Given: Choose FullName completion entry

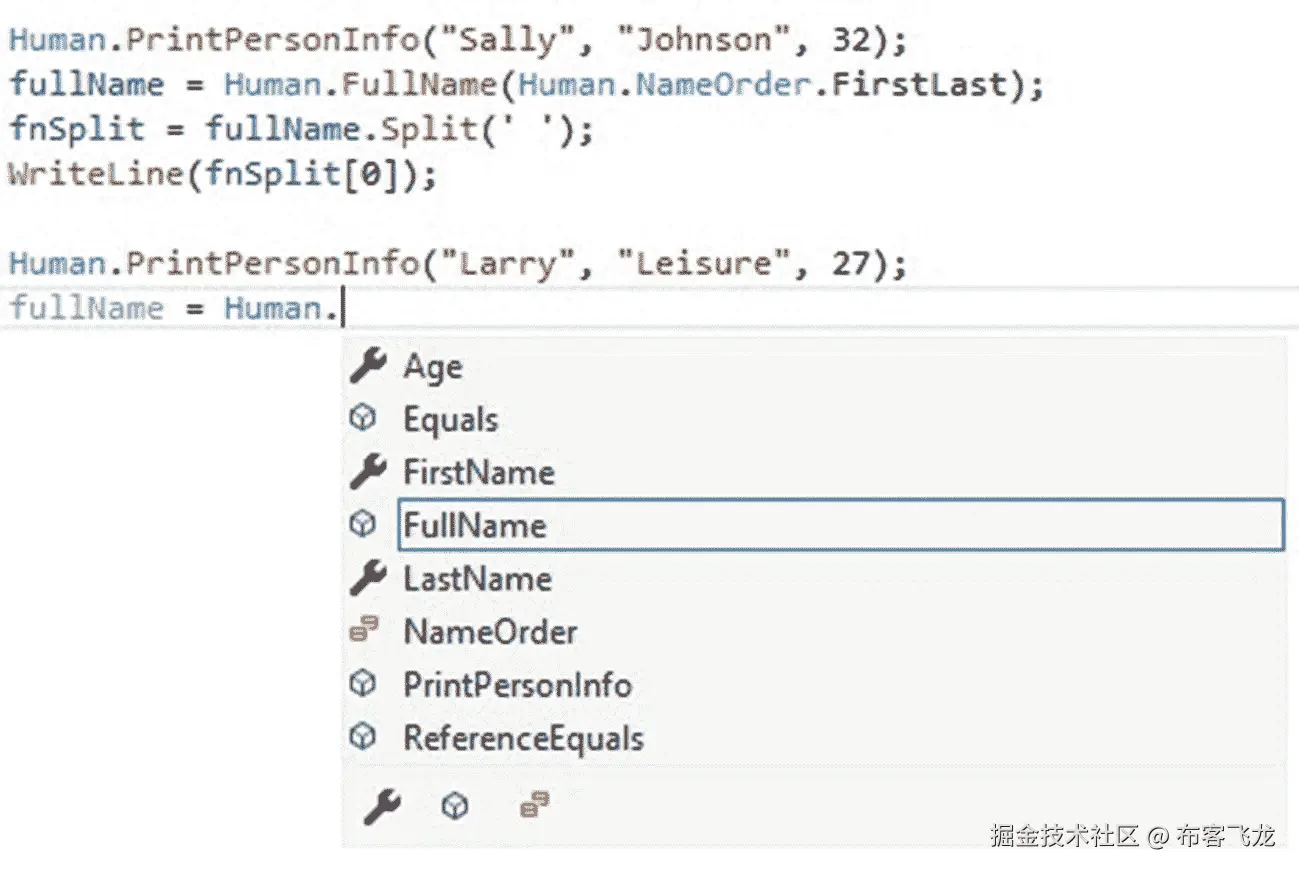Looking at the screenshot, I should tap(475, 525).
